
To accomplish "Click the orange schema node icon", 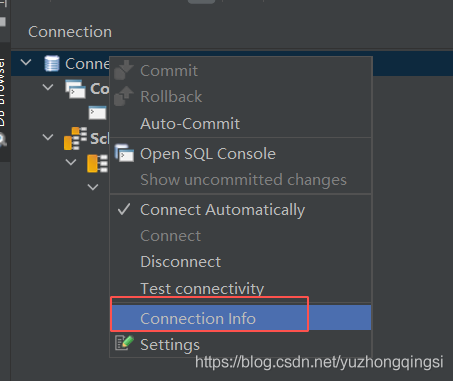I will pyautogui.click(x=97, y=163).
